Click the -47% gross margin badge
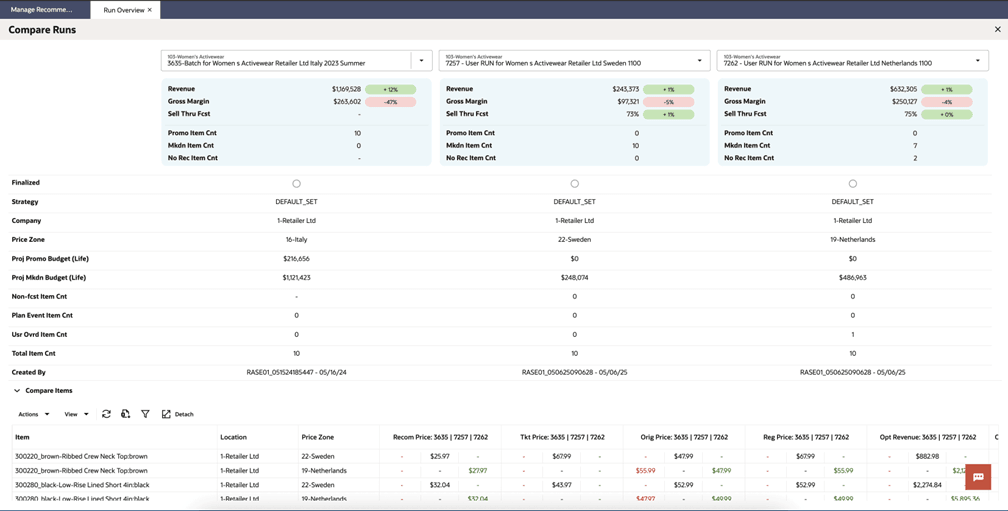Viewport: 1008px width, 511px height. tap(390, 102)
